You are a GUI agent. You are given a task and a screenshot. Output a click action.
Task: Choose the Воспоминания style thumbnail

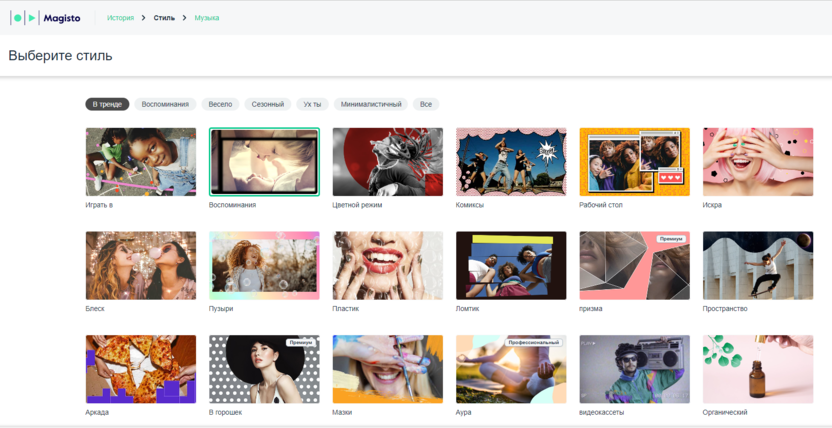[264, 162]
